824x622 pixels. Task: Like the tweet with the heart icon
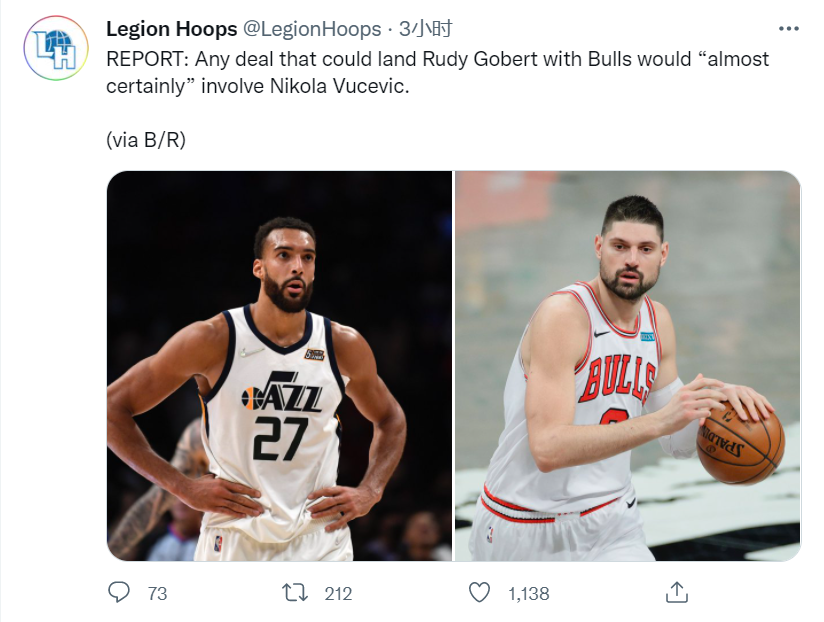(479, 593)
